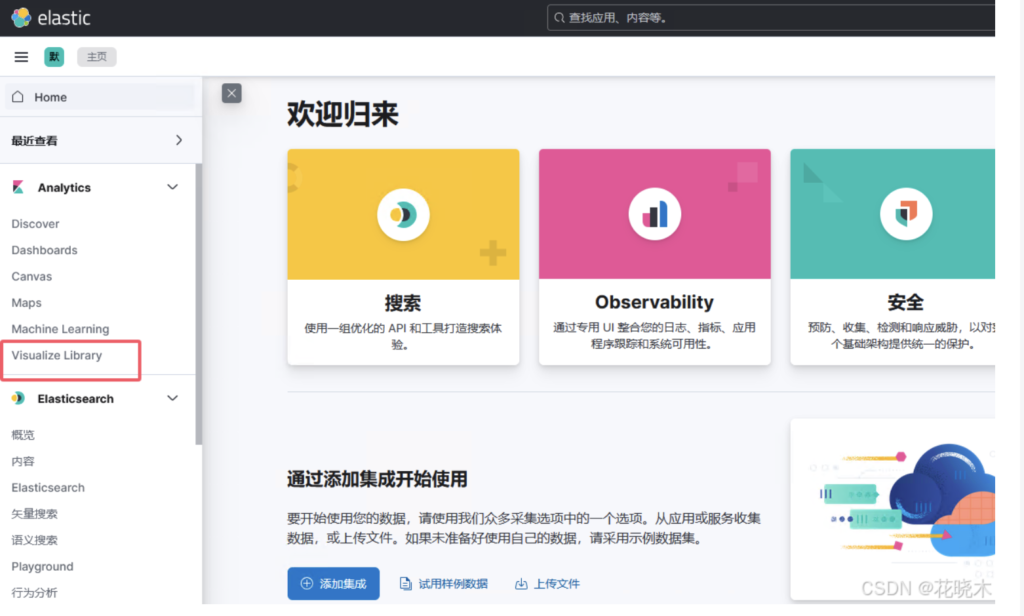Open the 安全 card title
The width and height of the screenshot is (1024, 616).
[x=906, y=302]
